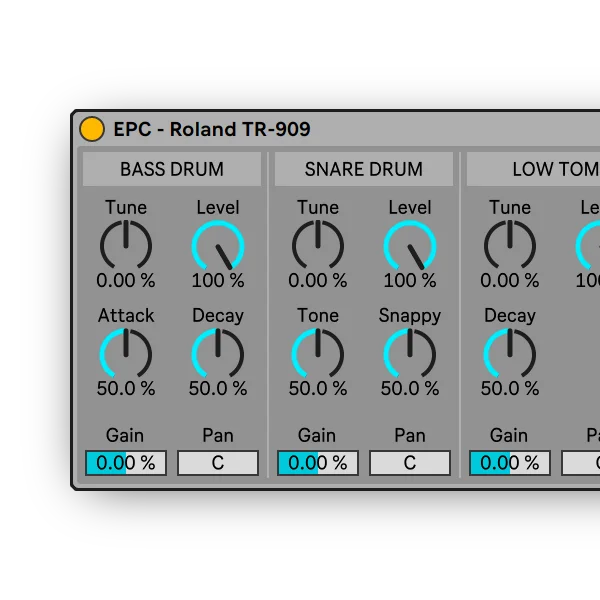The width and height of the screenshot is (600, 600).
Task: Click the Bass Drum Level knob
Action: tap(218, 245)
